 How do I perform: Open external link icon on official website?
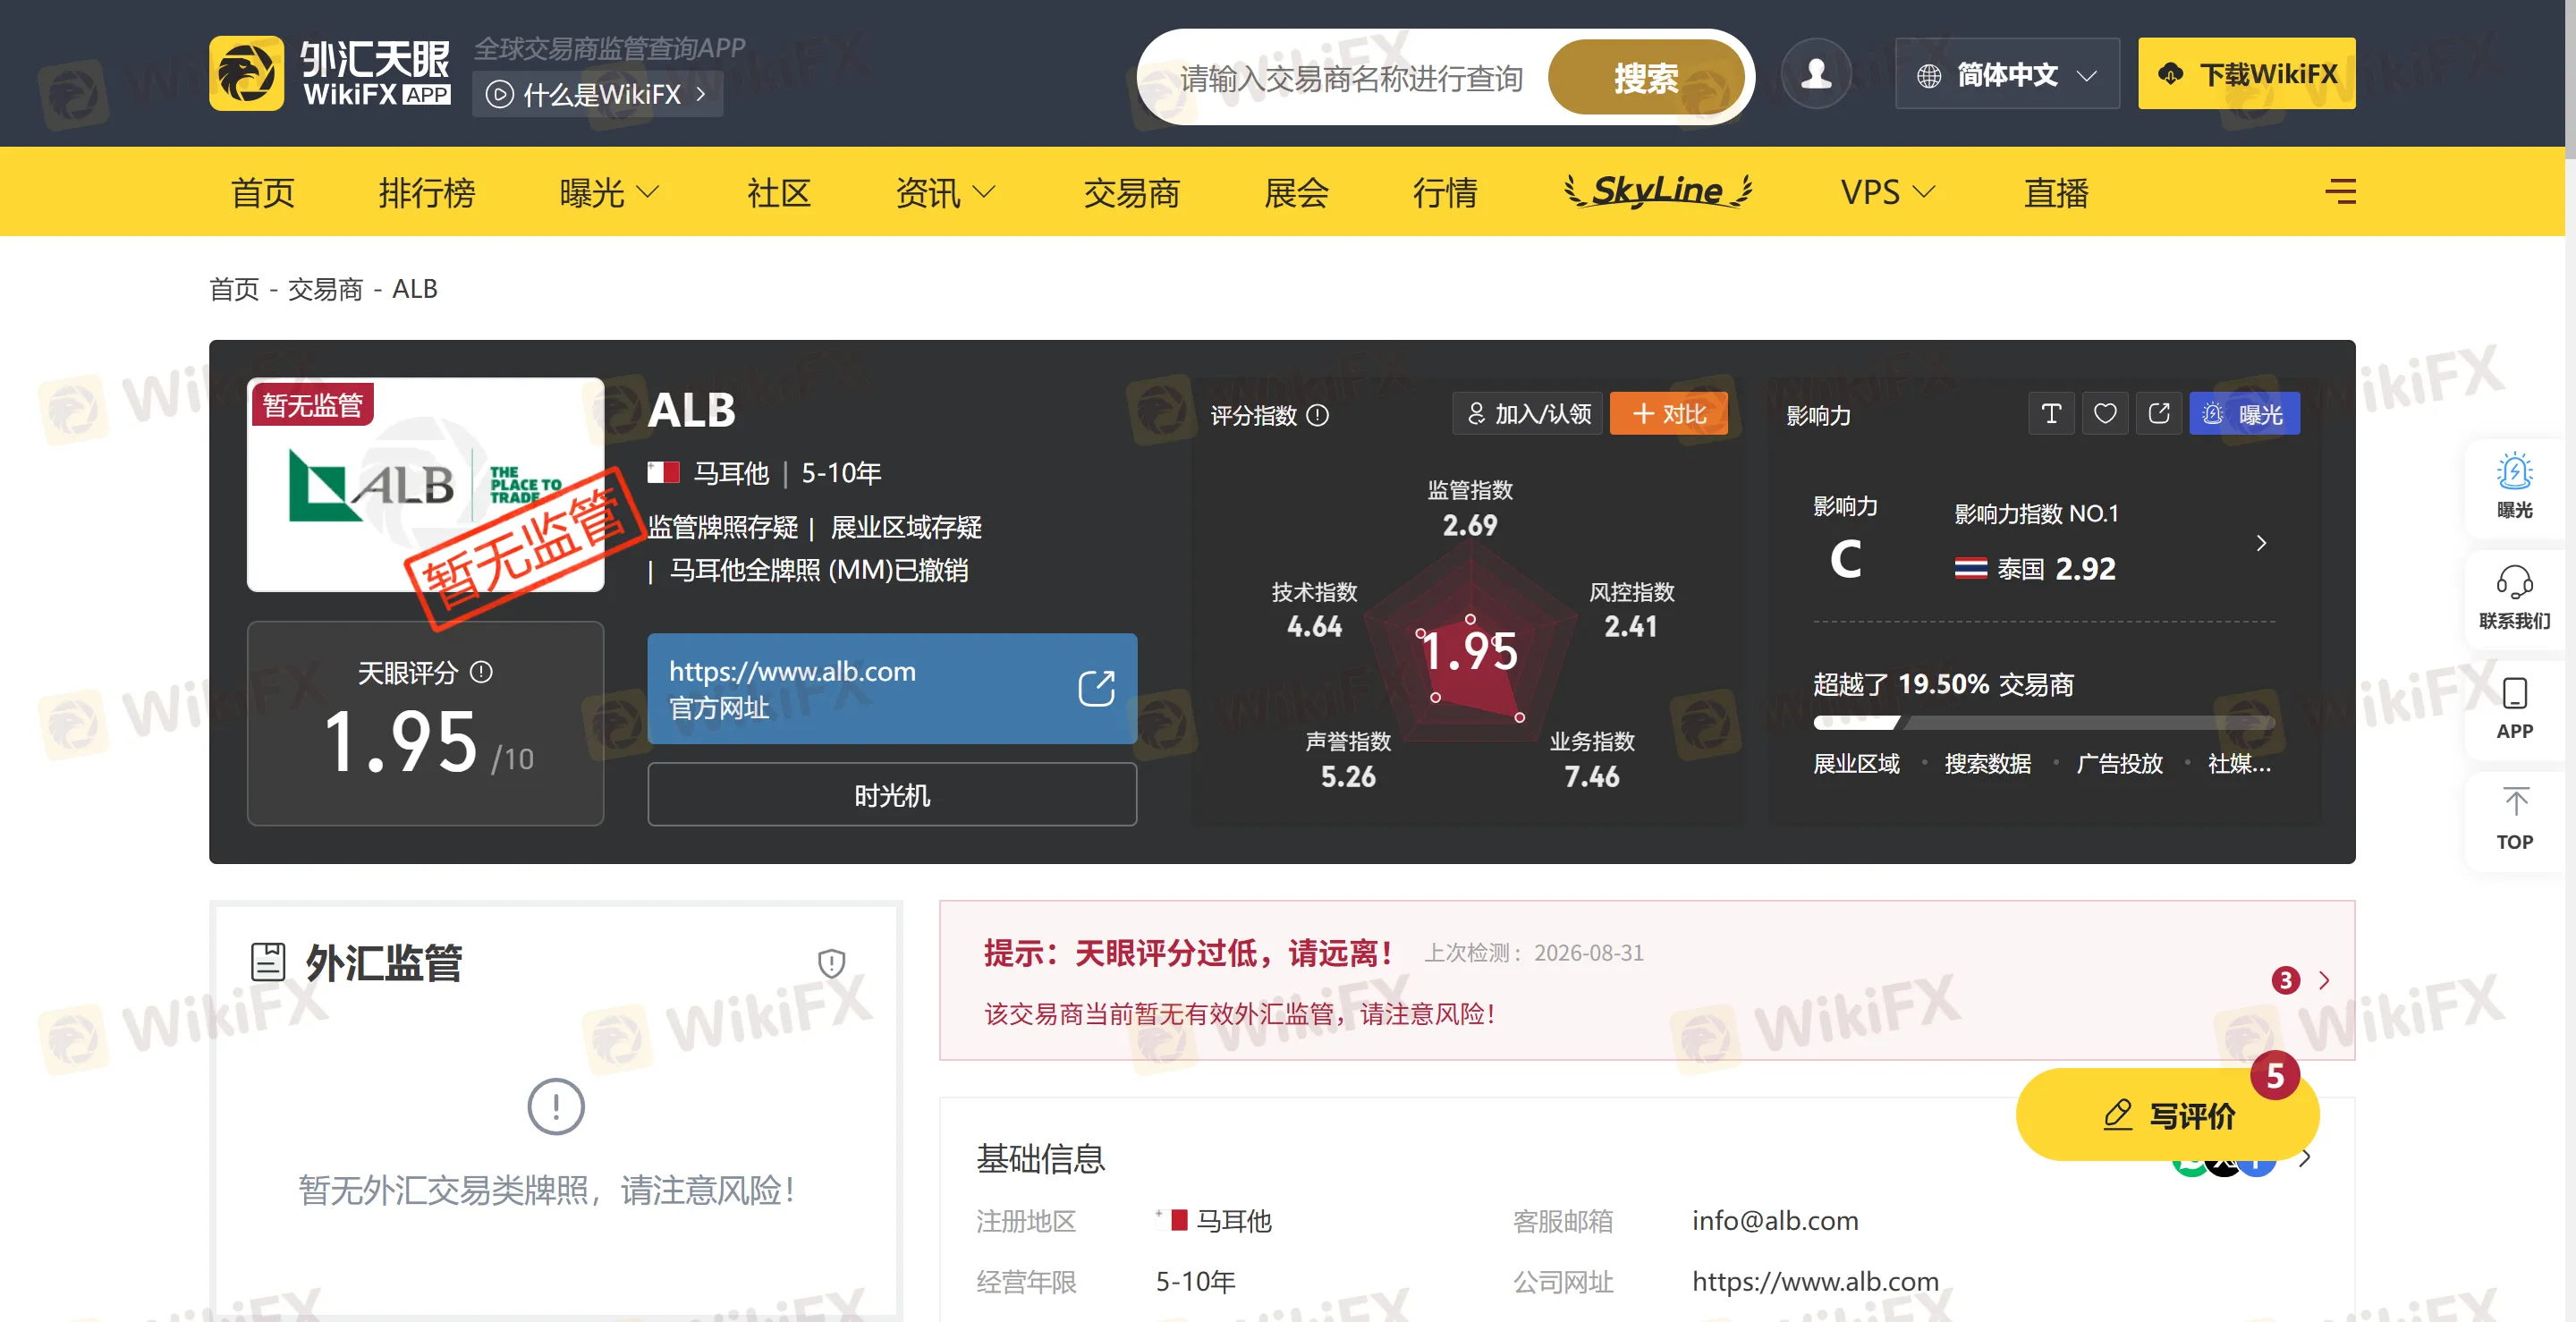click(x=1096, y=688)
